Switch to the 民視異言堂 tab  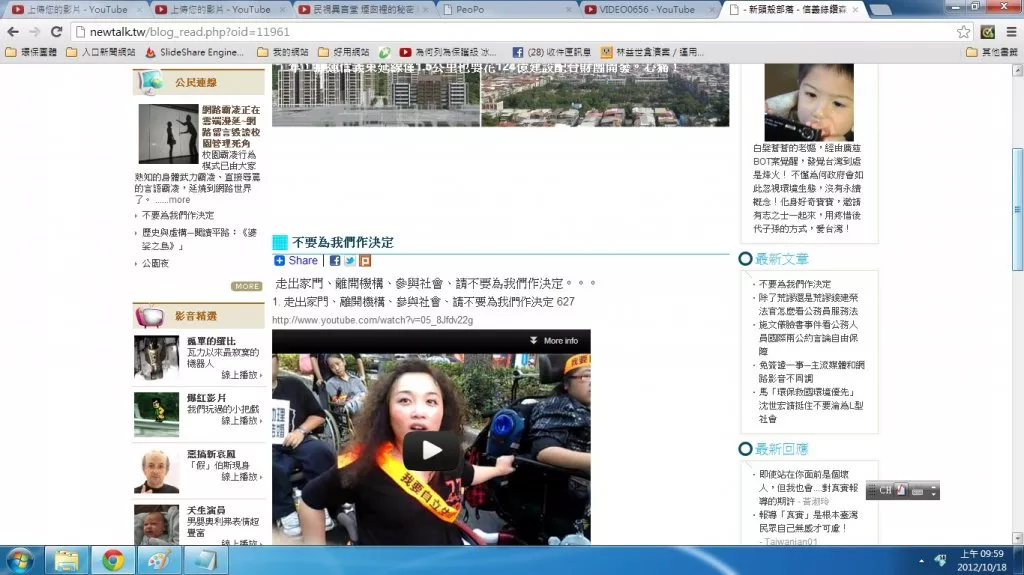tap(363, 9)
